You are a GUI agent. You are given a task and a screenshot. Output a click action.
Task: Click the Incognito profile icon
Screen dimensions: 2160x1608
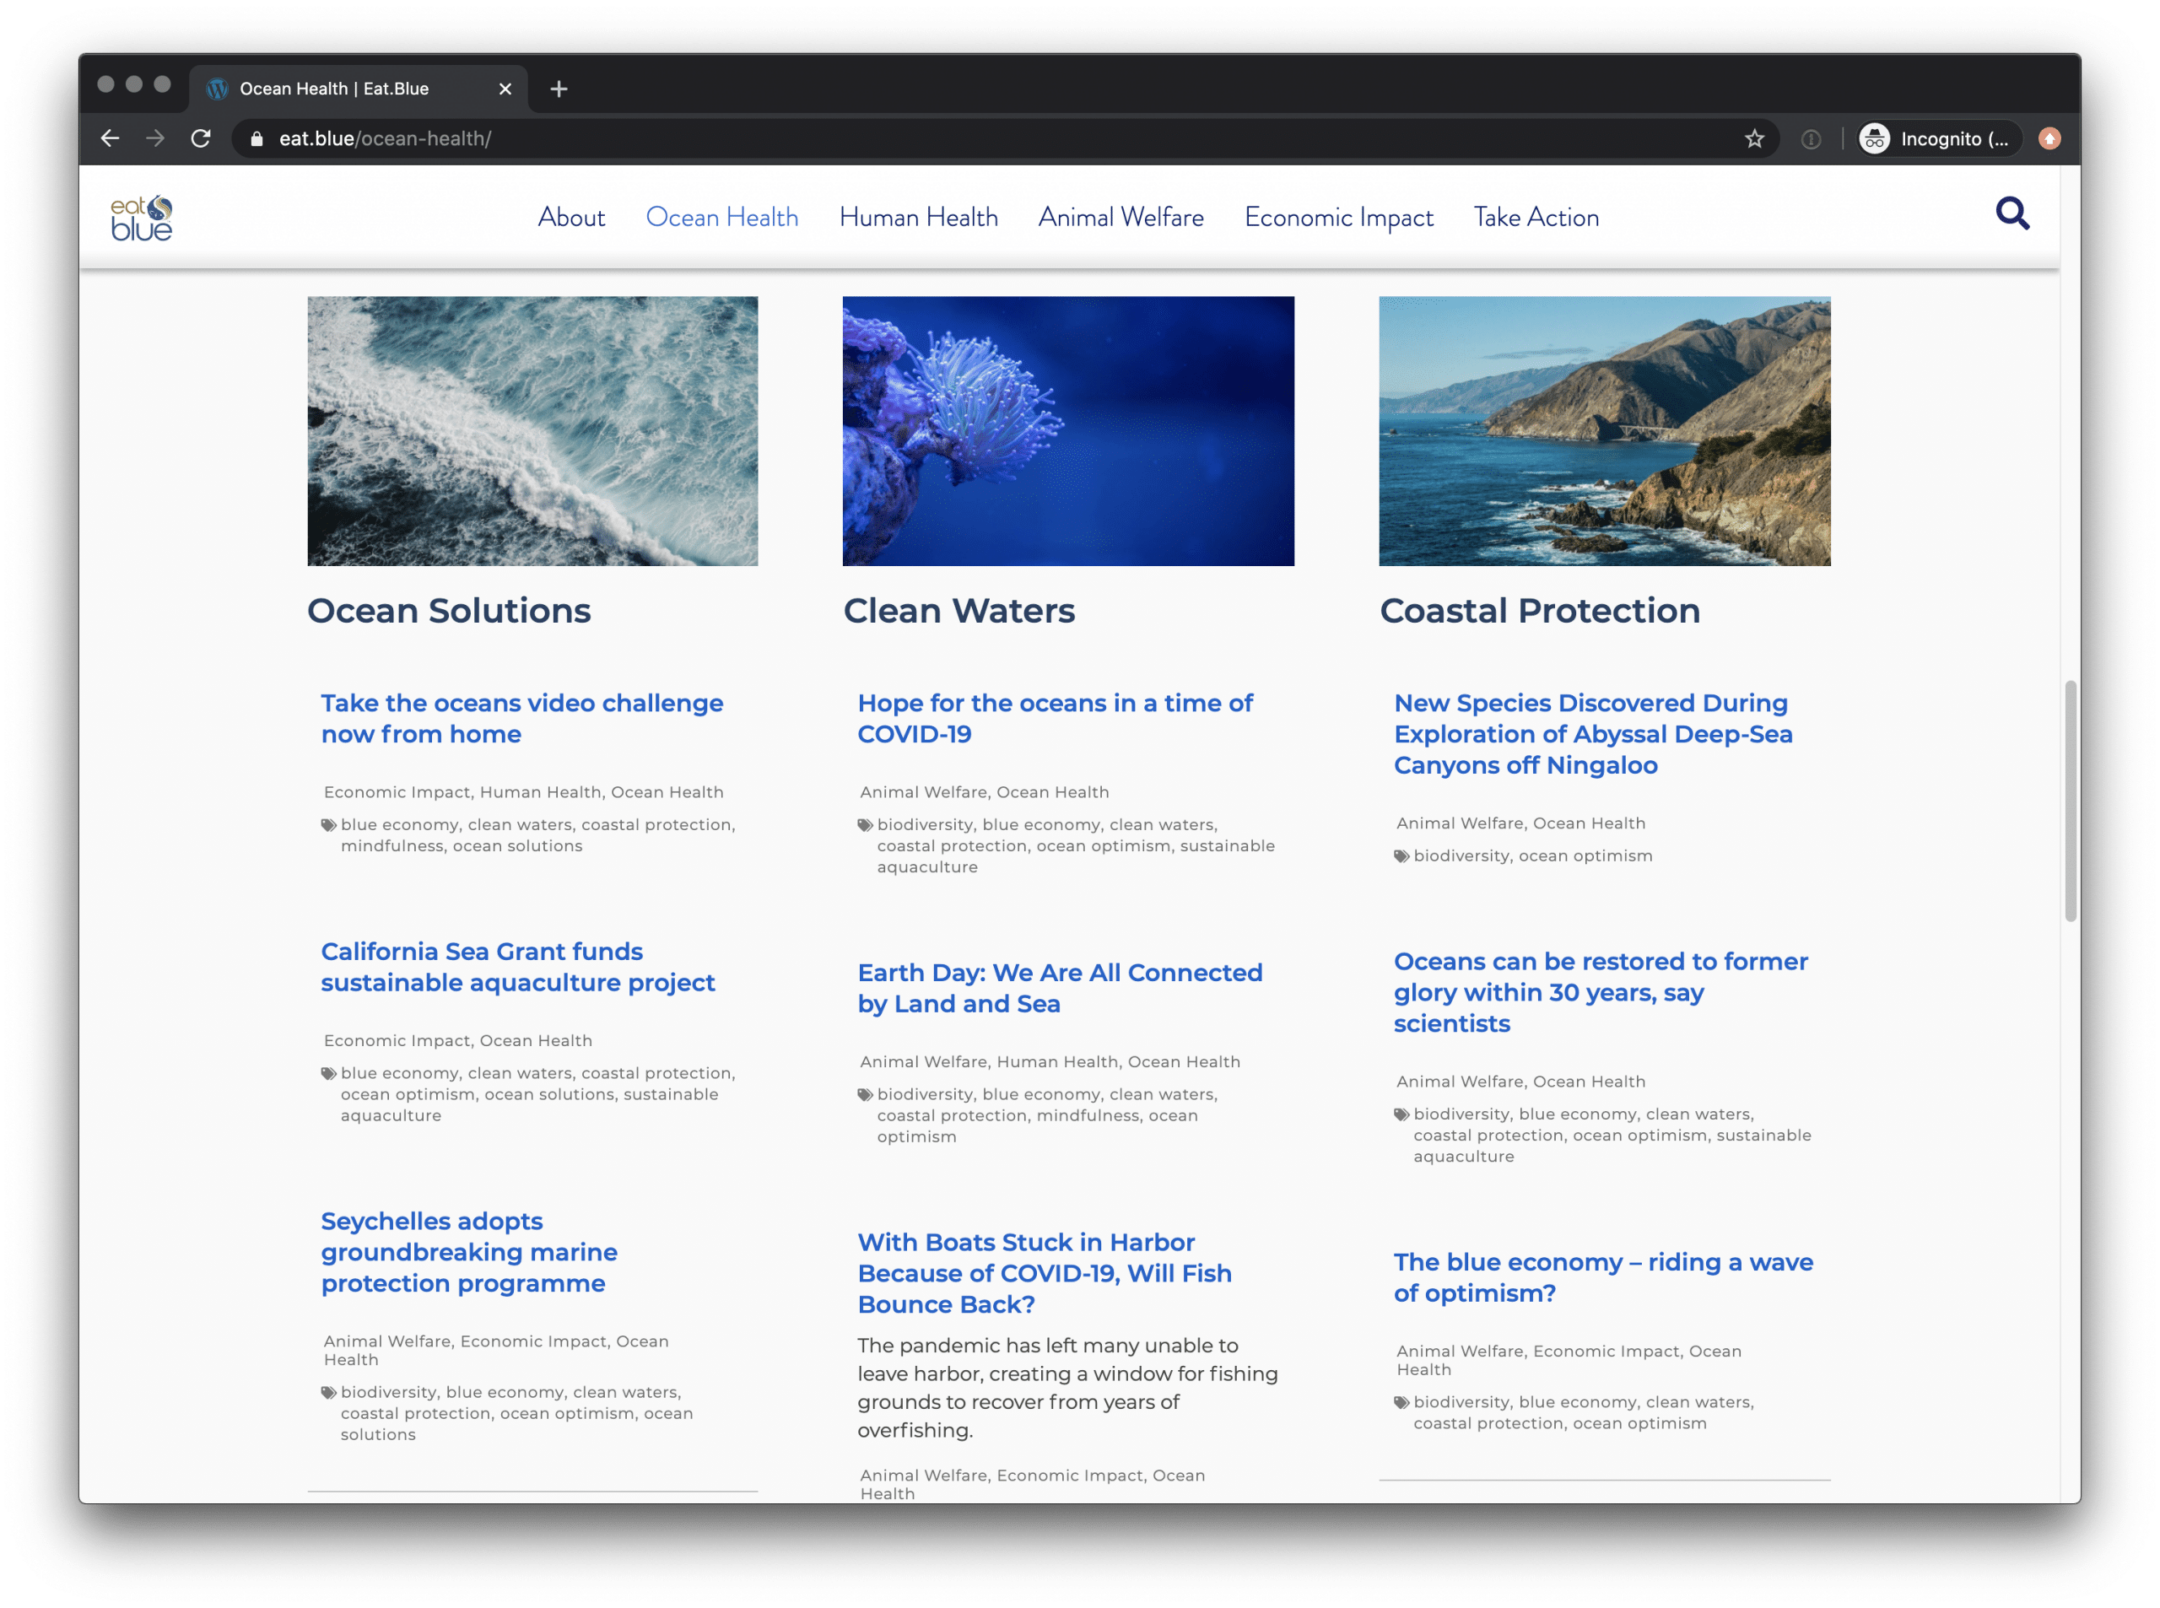(x=1874, y=139)
